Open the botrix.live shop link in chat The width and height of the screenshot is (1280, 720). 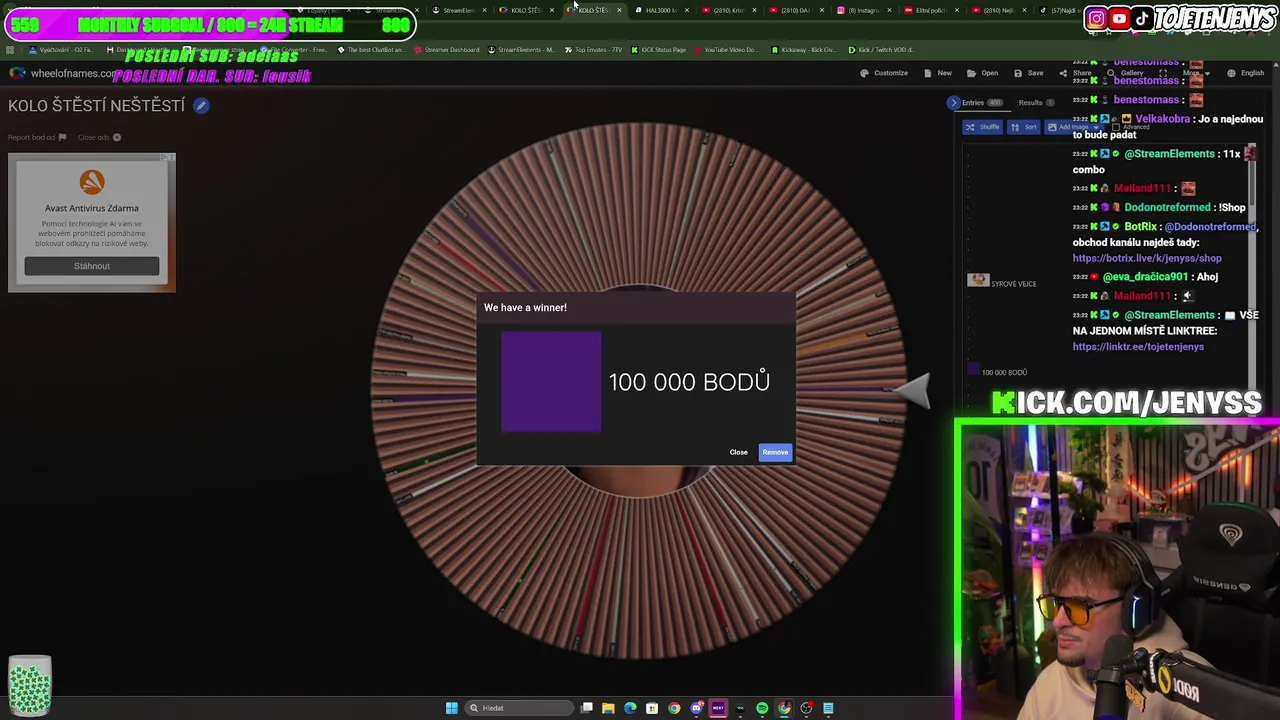click(1147, 258)
